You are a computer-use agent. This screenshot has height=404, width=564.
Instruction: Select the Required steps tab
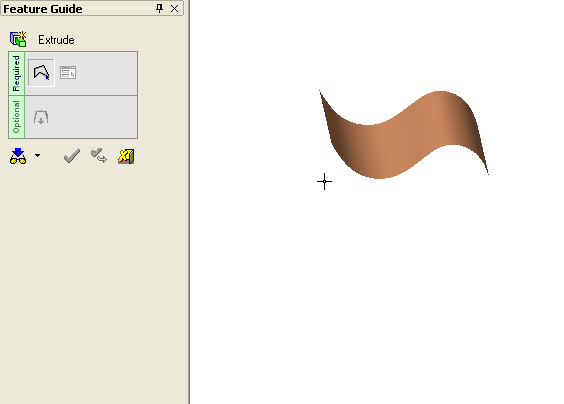(16, 73)
